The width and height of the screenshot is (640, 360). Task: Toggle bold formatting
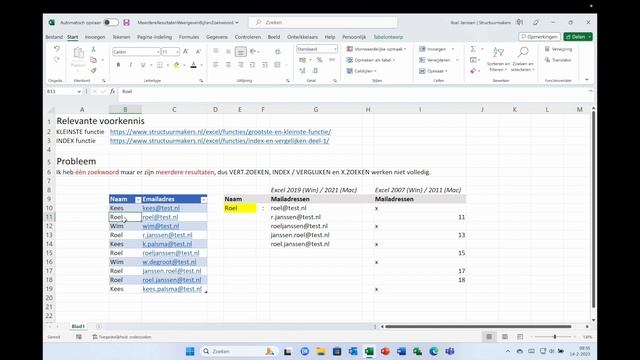pos(118,65)
